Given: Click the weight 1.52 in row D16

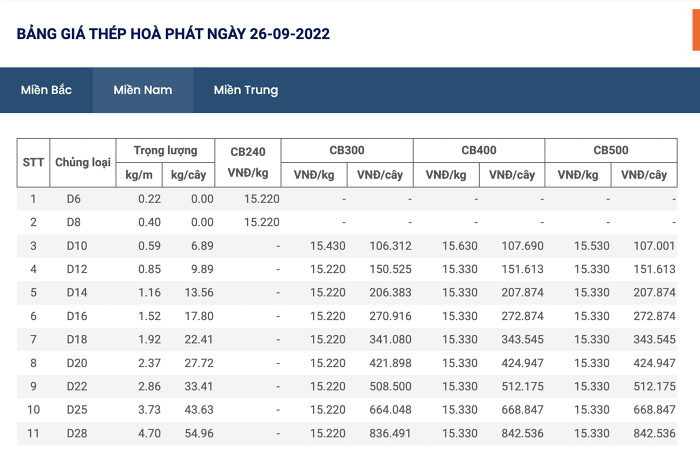Looking at the screenshot, I should 150,316.
